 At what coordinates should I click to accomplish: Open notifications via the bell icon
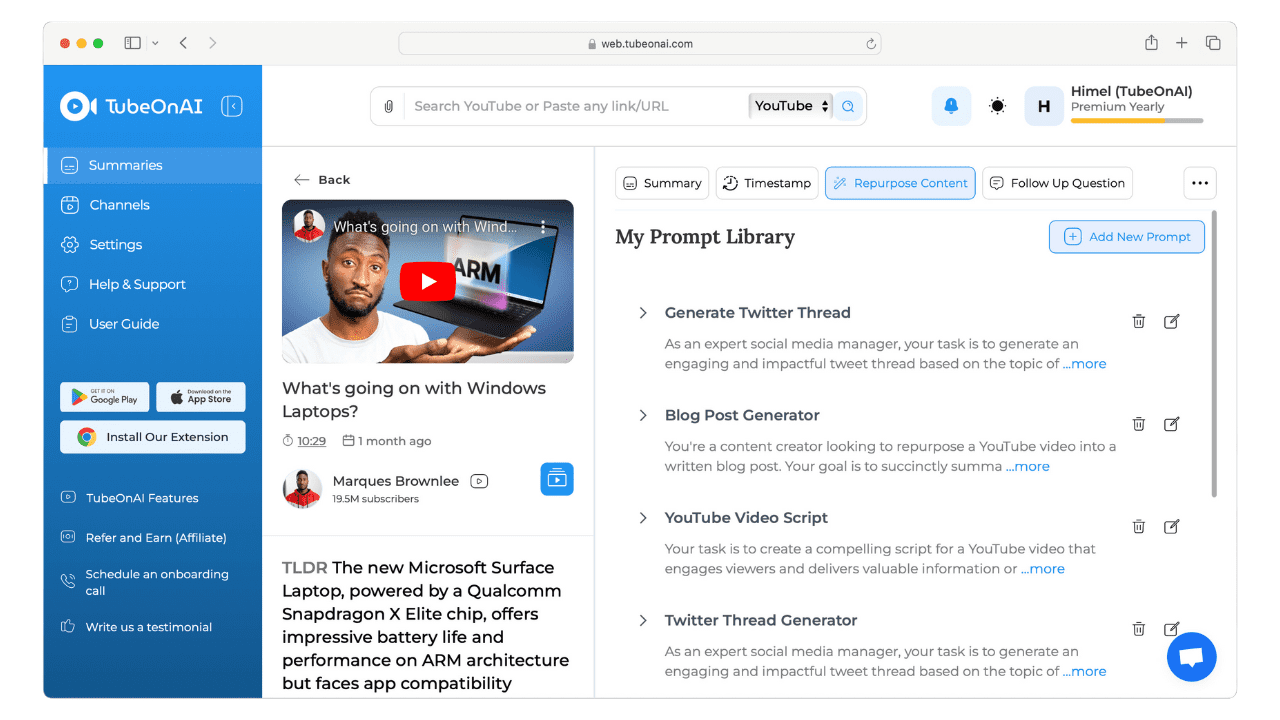pyautogui.click(x=951, y=106)
